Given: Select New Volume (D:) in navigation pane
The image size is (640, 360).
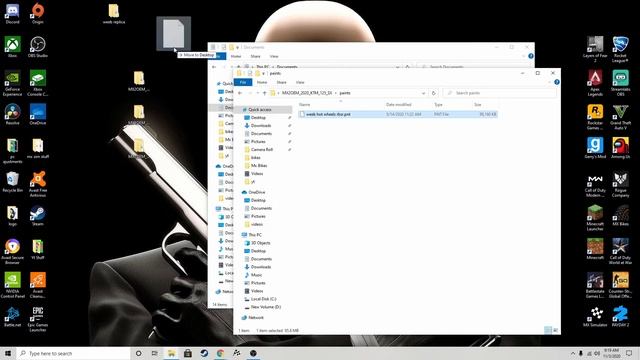Looking at the screenshot, I should pos(266,307).
